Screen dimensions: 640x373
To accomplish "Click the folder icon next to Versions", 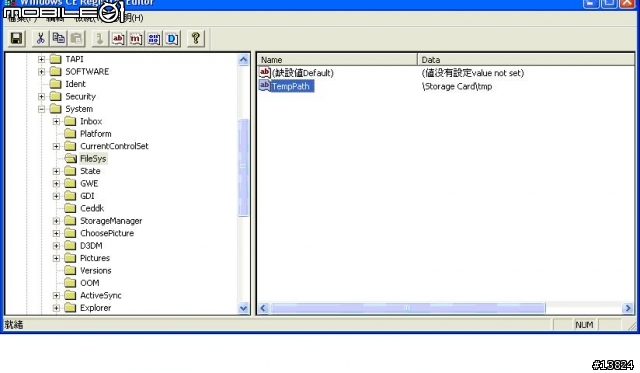I will pos(70,271).
